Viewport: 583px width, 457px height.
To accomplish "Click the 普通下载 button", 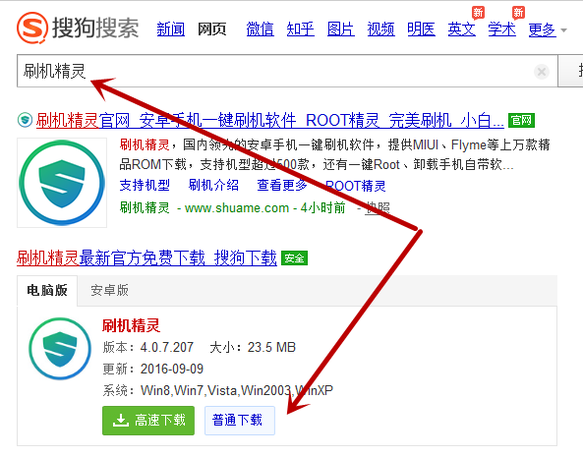I will tap(239, 421).
